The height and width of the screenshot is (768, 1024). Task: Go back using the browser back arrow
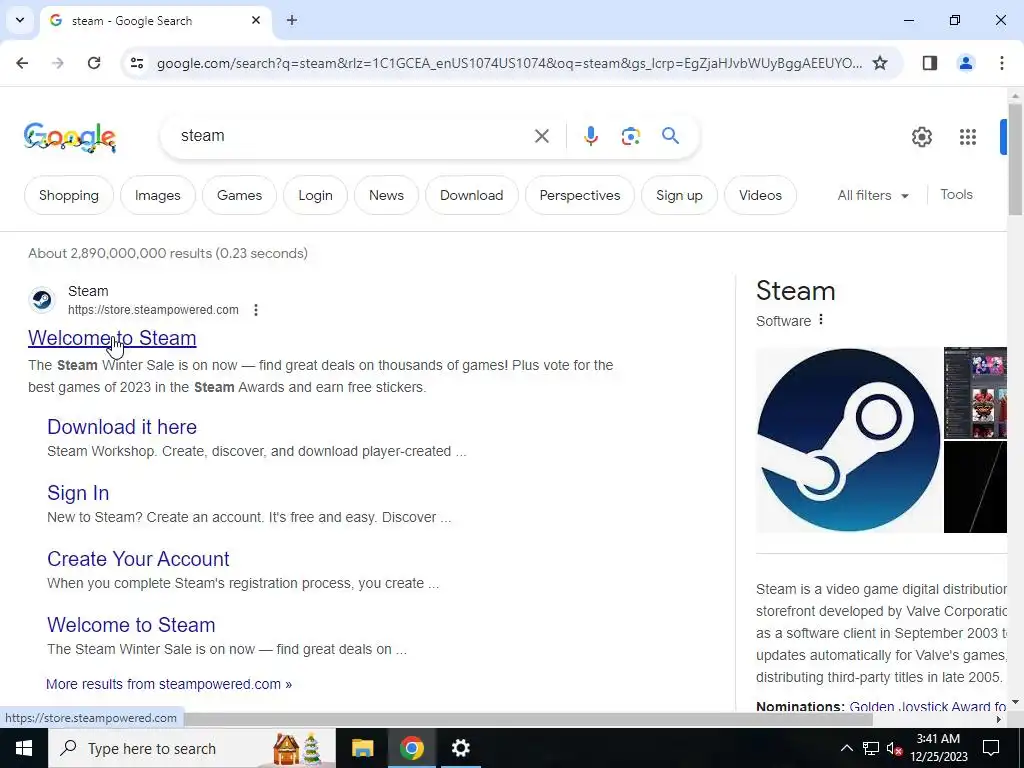click(x=22, y=63)
